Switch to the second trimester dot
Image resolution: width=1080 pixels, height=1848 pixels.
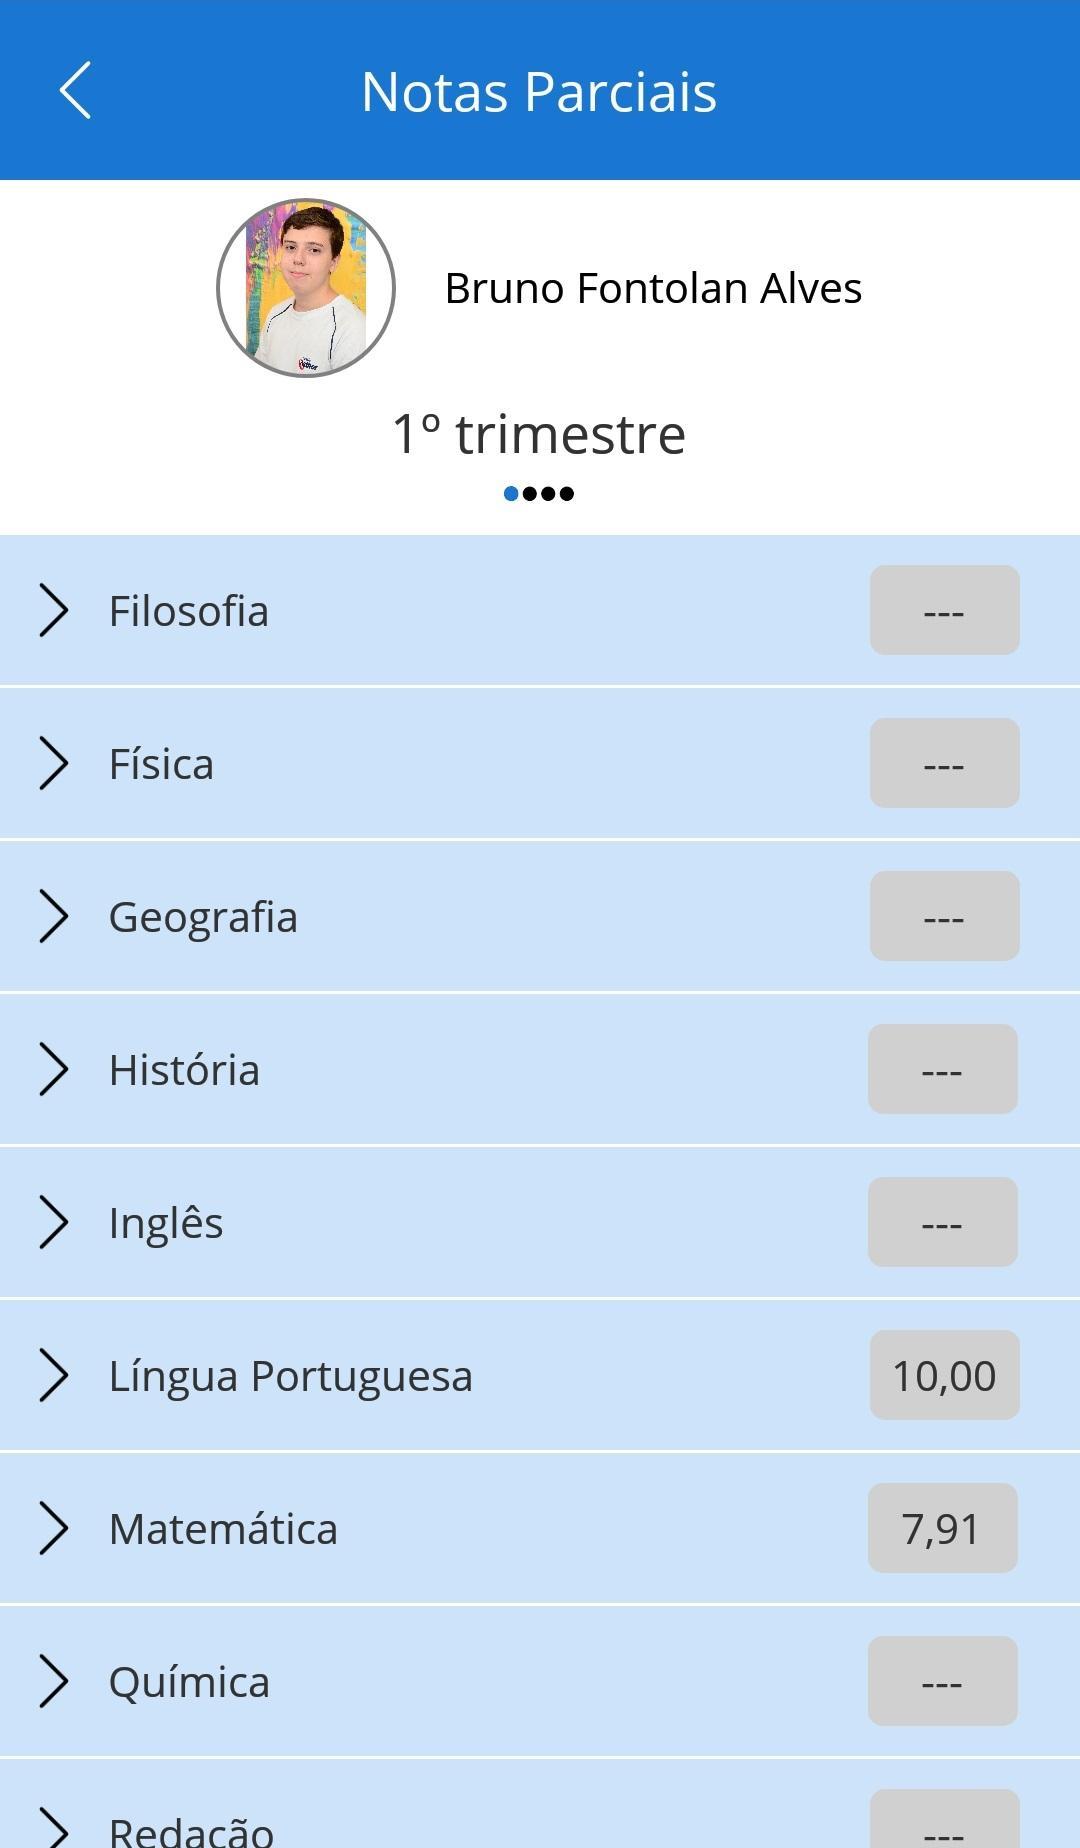pyautogui.click(x=530, y=493)
